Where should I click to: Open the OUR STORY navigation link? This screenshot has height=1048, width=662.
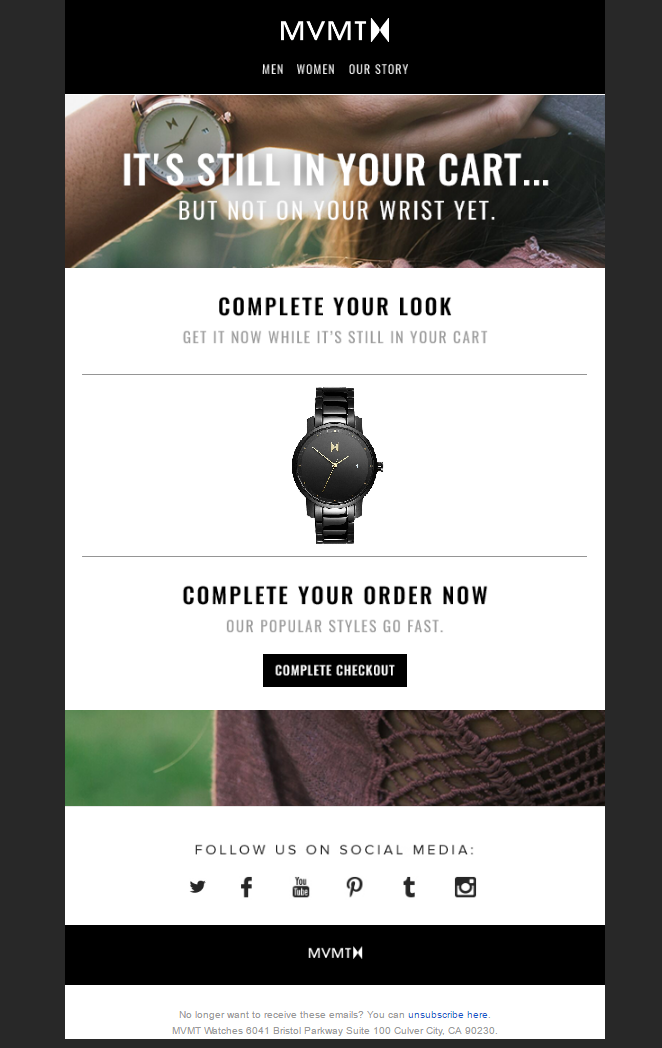coord(378,70)
